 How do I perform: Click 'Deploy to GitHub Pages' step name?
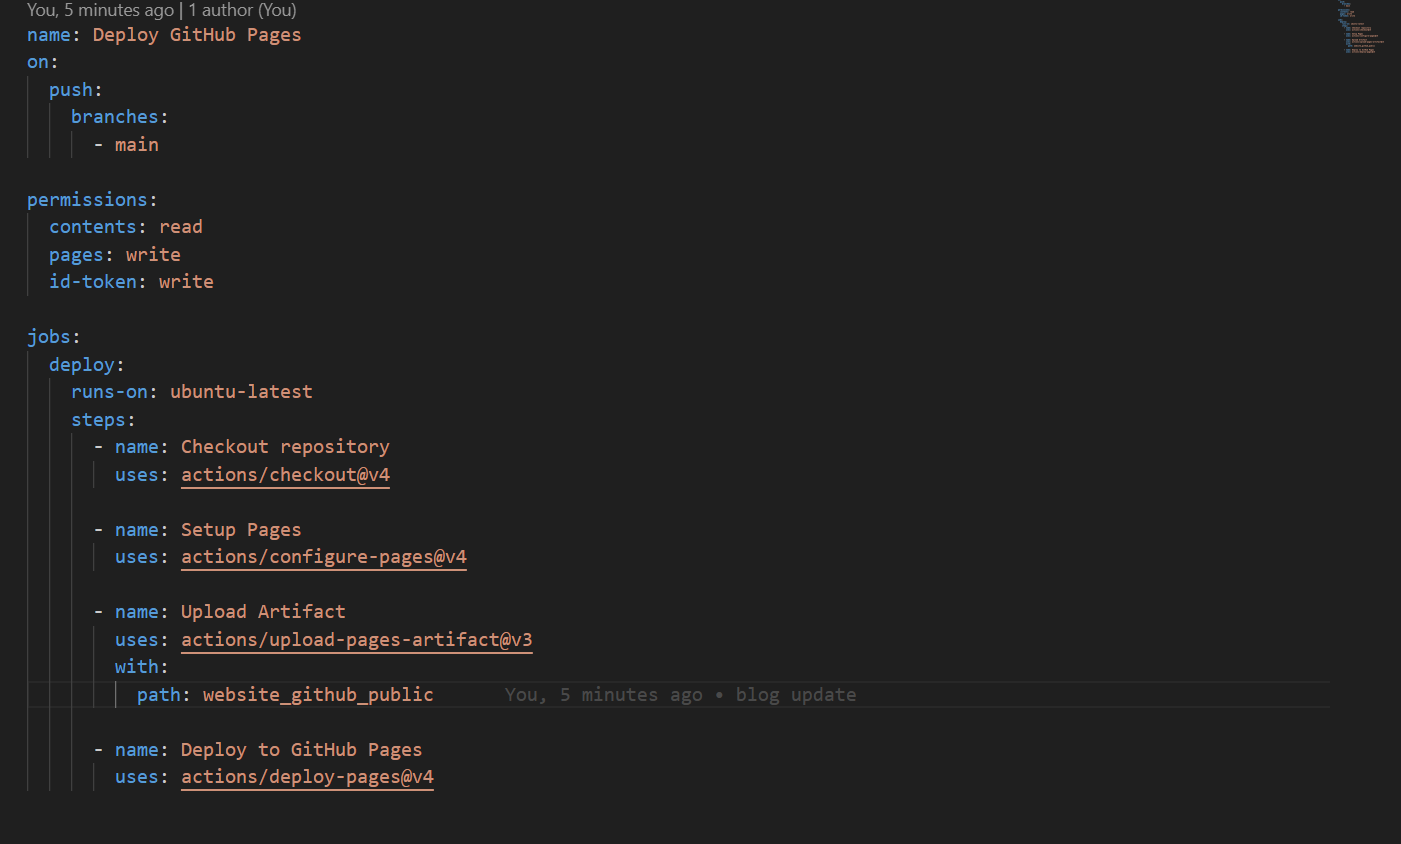pos(301,750)
